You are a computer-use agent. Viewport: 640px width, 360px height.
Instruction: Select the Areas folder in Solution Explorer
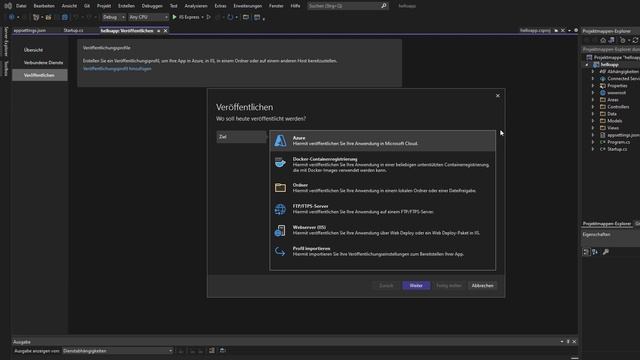pyautogui.click(x=613, y=100)
